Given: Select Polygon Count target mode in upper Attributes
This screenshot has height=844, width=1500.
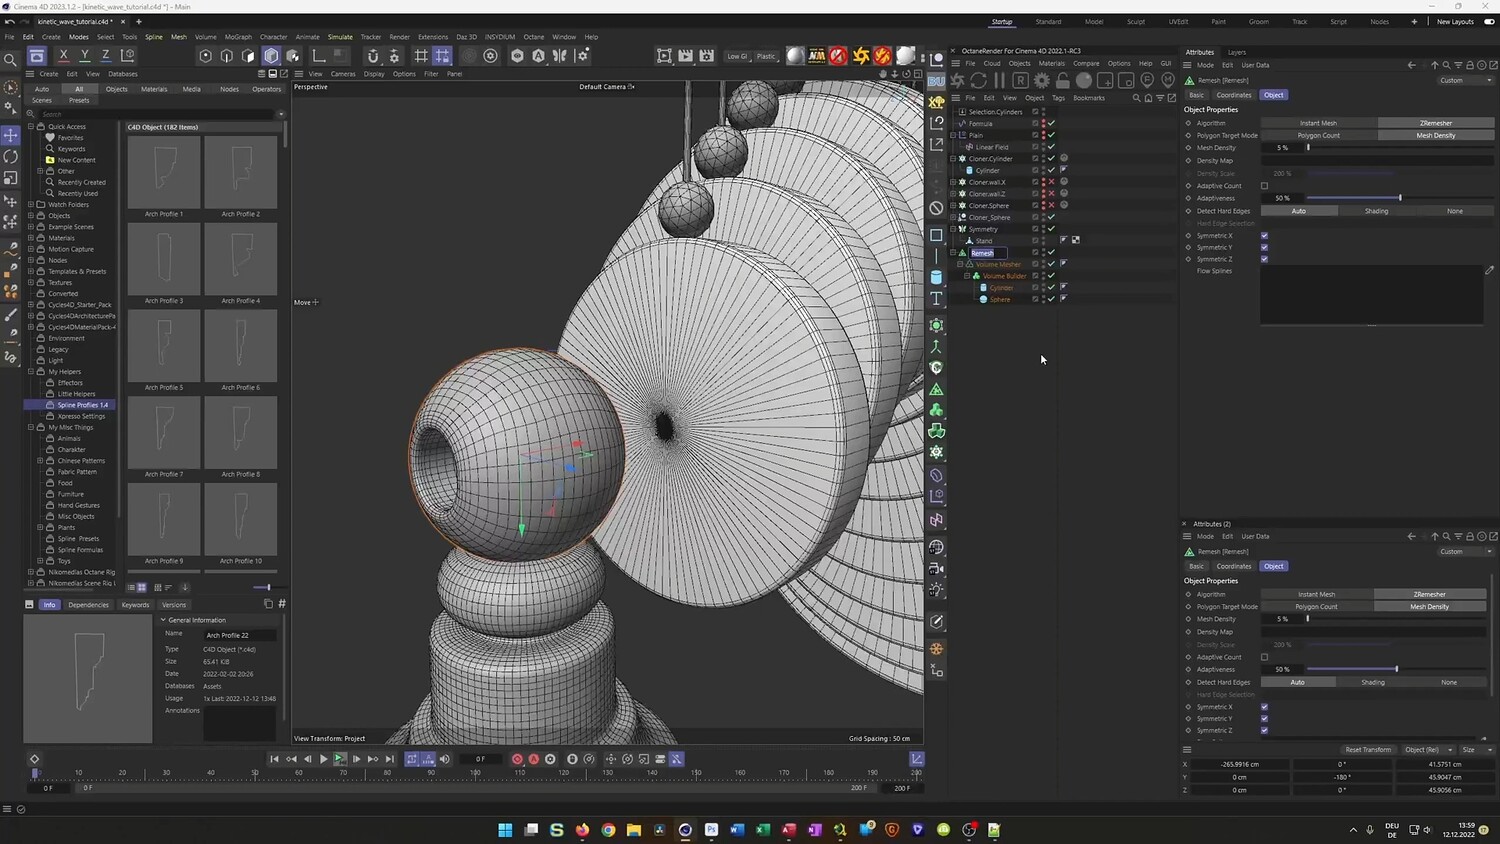Looking at the screenshot, I should 1318,135.
